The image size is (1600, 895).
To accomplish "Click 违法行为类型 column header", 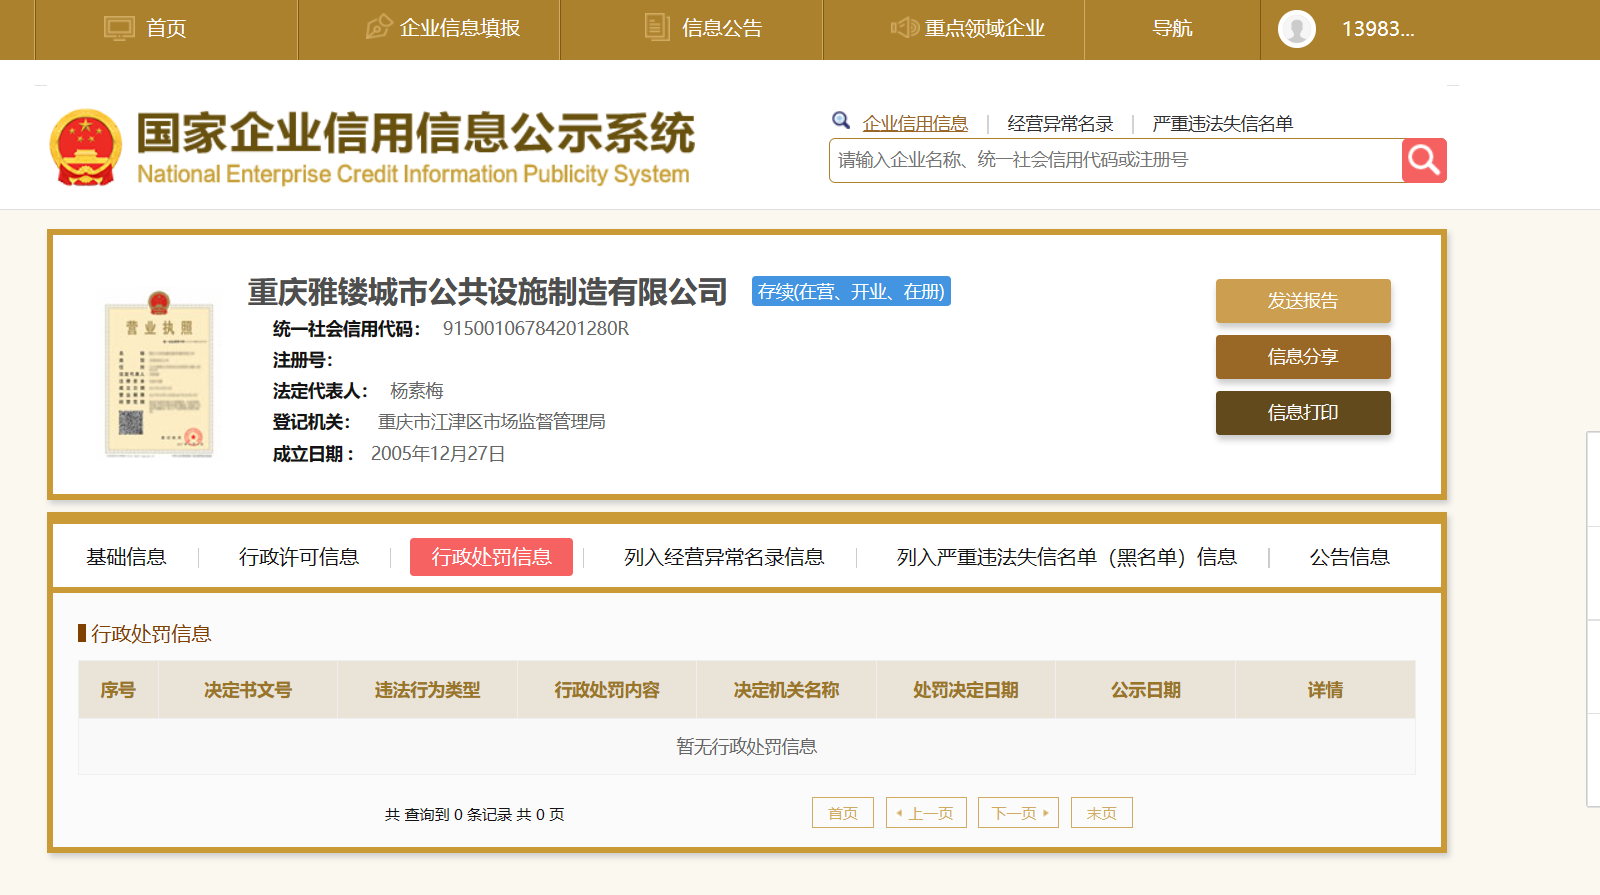I will [428, 690].
